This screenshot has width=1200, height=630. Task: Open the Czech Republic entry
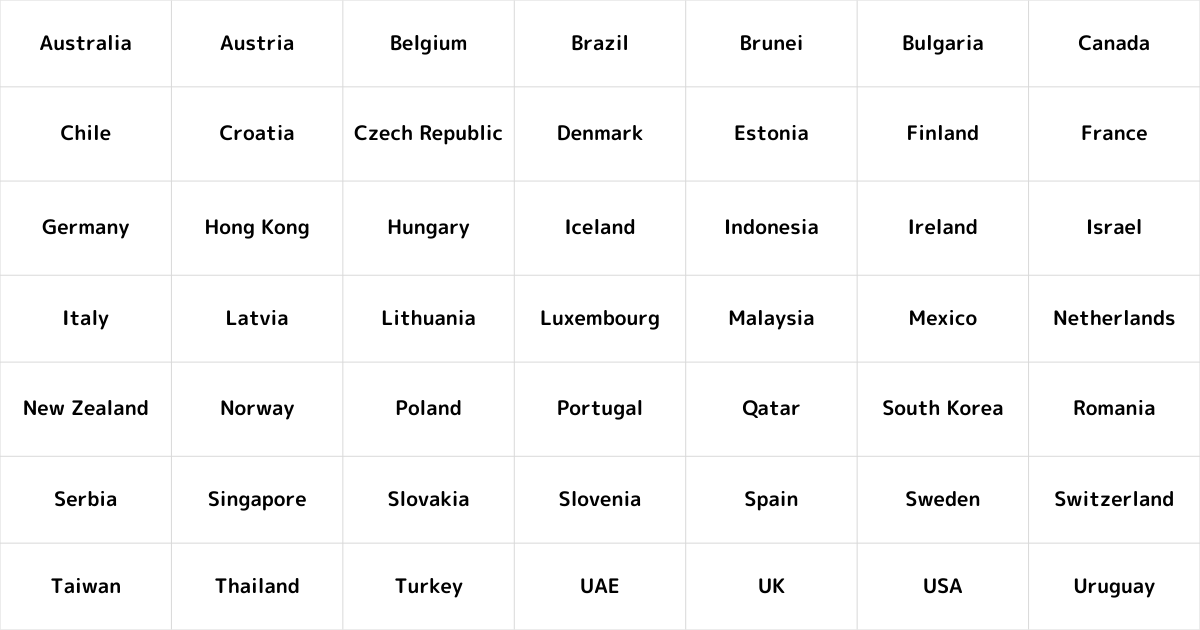pyautogui.click(x=428, y=133)
